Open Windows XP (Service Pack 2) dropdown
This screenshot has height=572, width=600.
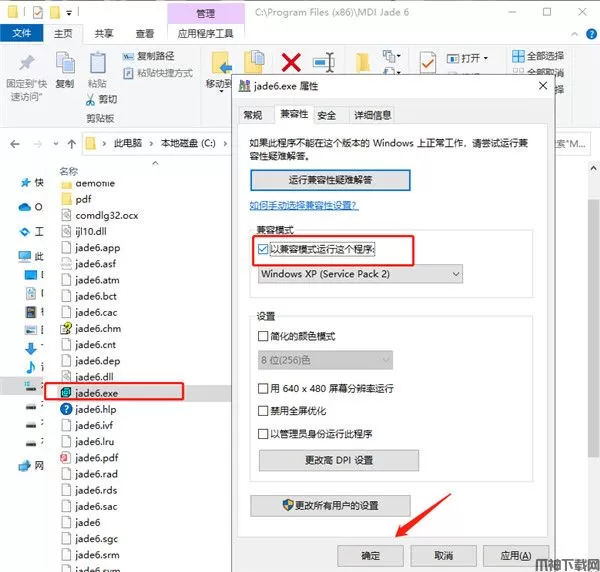[x=360, y=274]
